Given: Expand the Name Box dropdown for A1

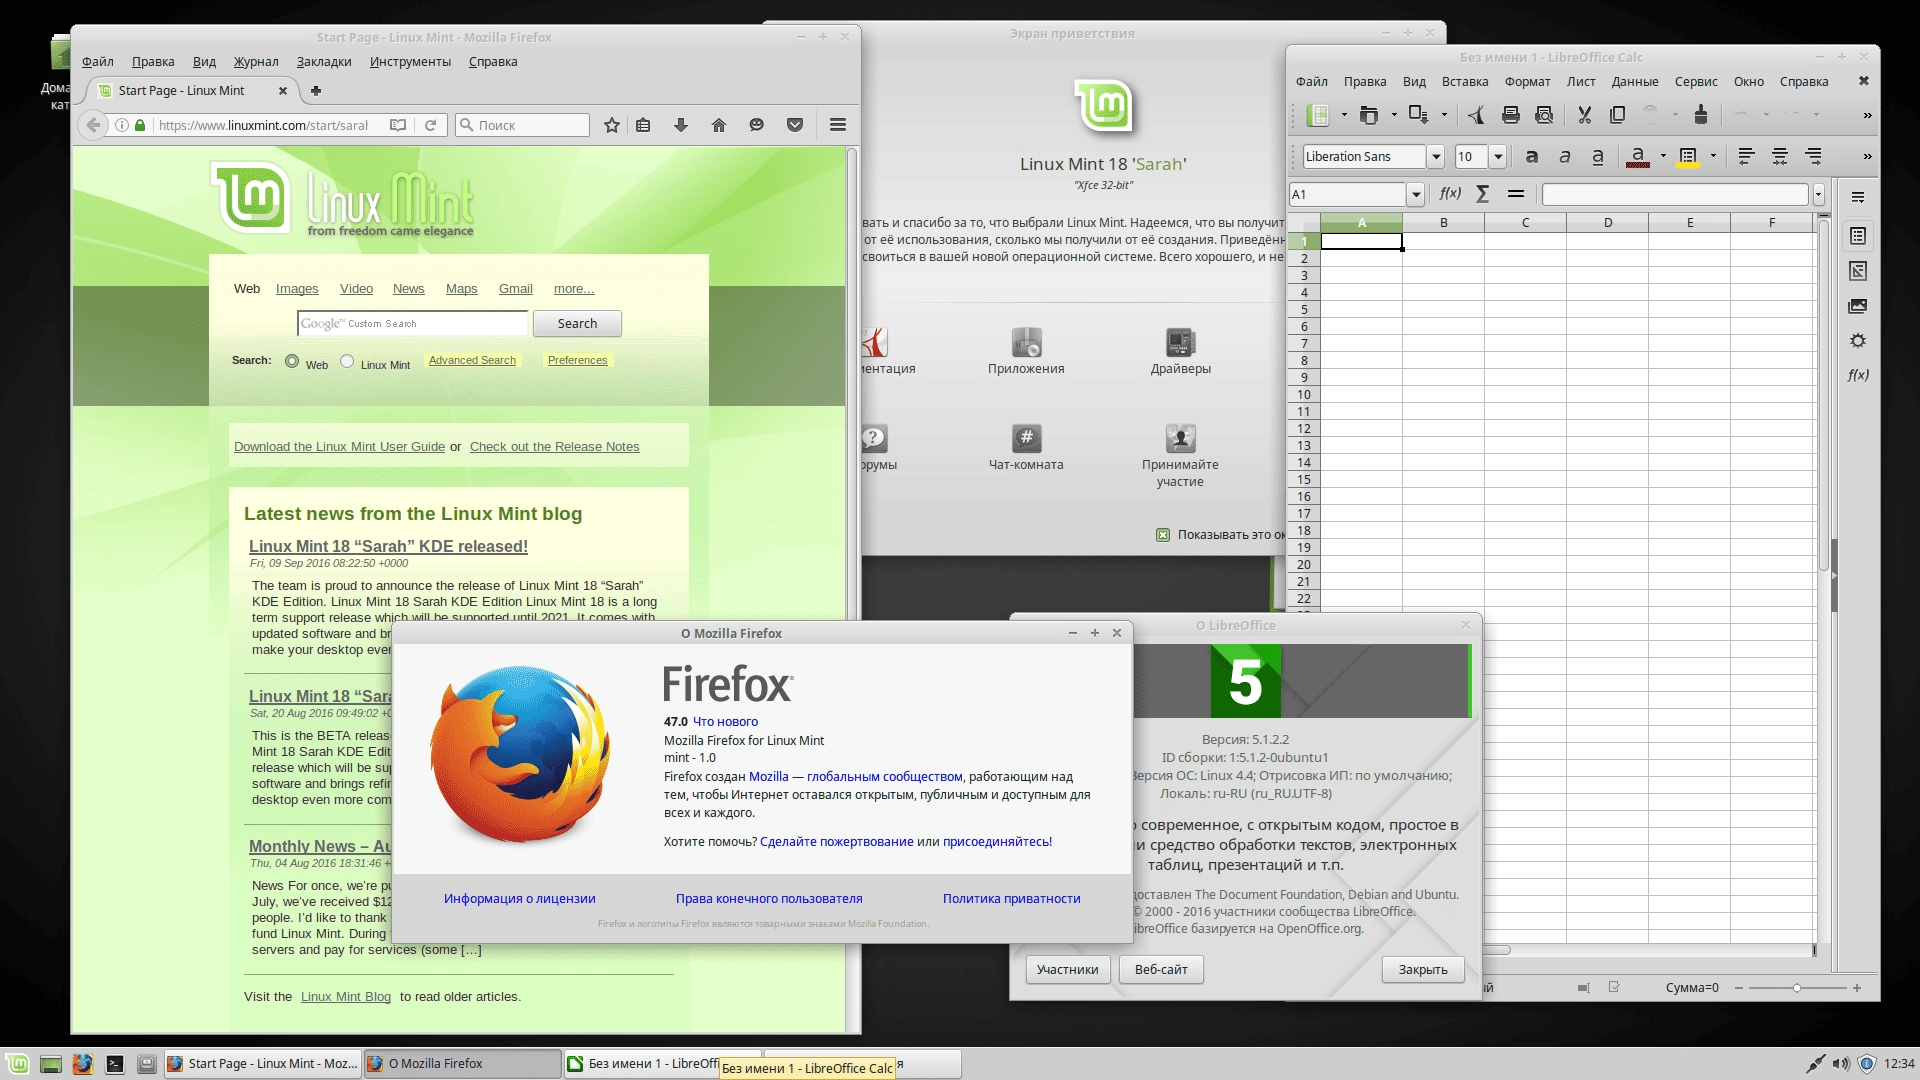Looking at the screenshot, I should [x=1416, y=195].
